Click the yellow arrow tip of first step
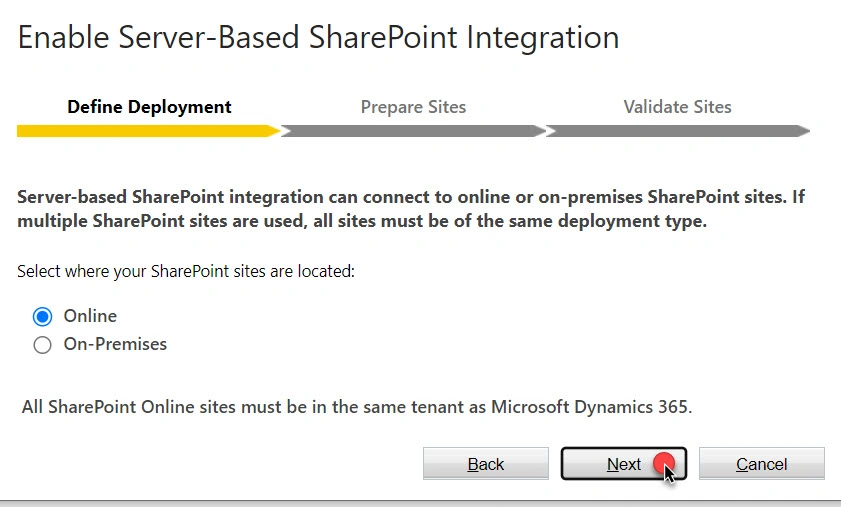Image resolution: width=841 pixels, height=507 pixels. coord(274,131)
